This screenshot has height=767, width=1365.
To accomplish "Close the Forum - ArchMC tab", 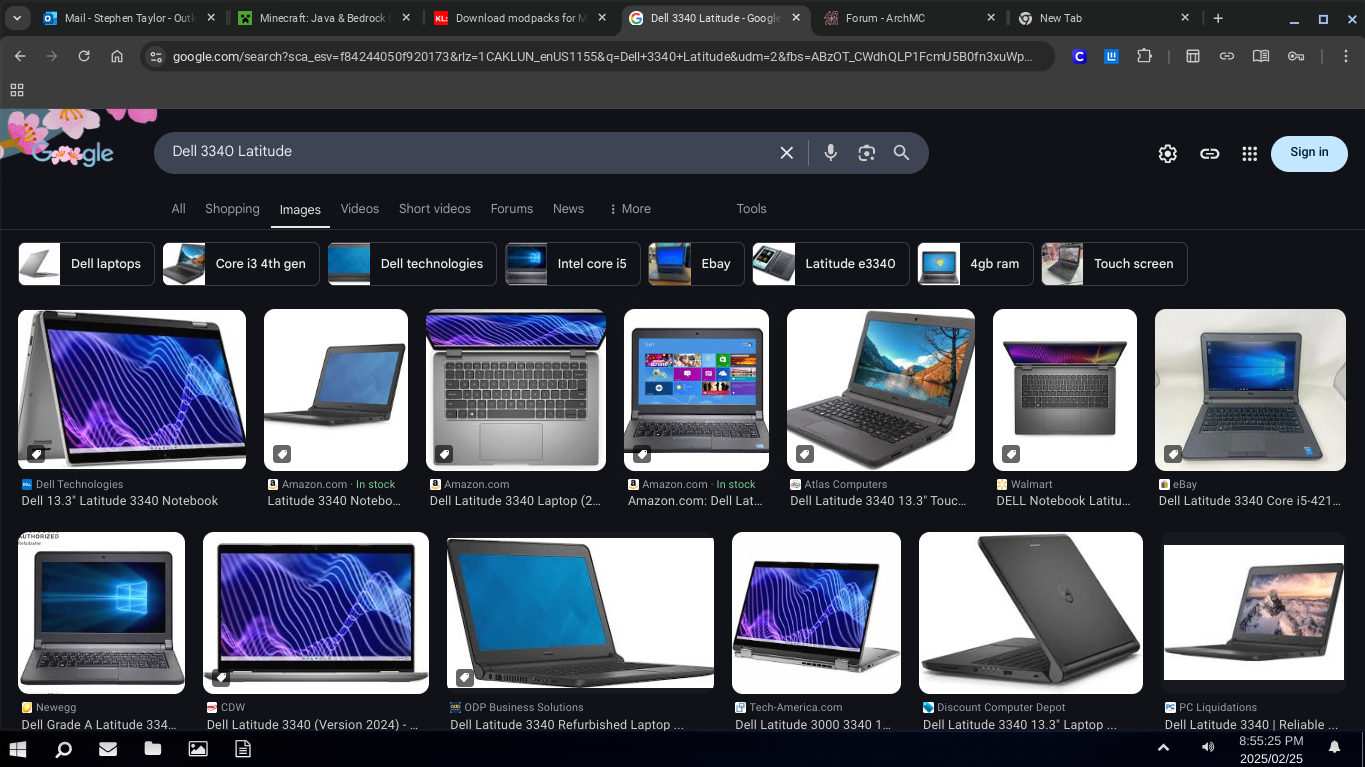I will click(991, 18).
